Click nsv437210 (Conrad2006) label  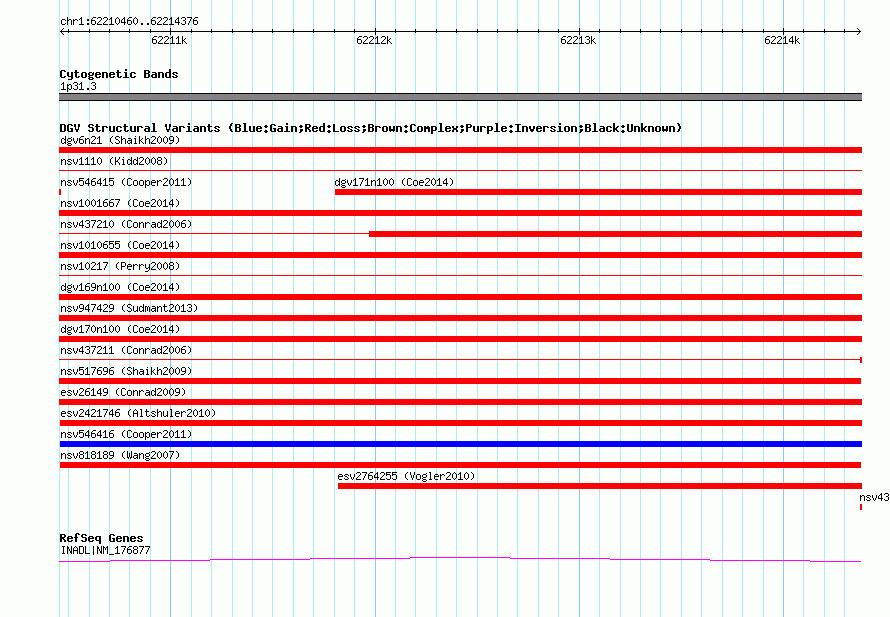tap(126, 224)
